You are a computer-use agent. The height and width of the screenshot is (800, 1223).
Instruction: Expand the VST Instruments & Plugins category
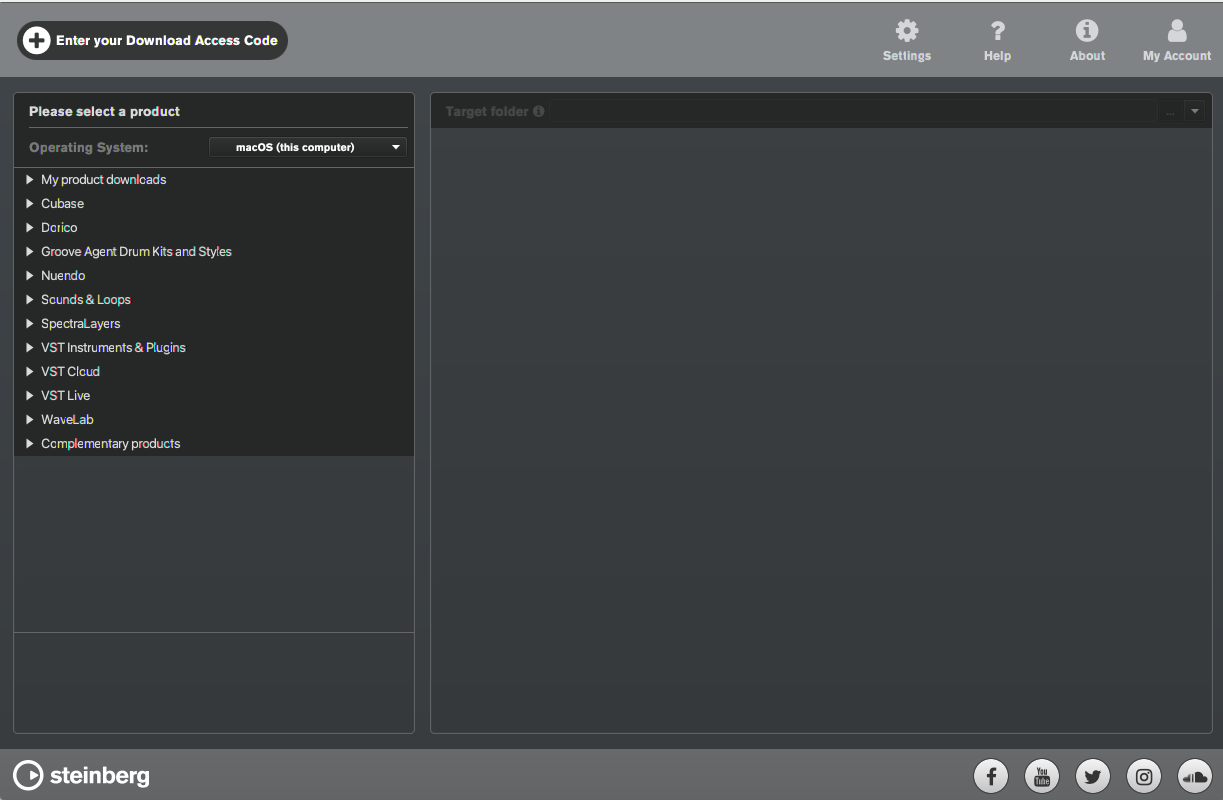[30, 348]
